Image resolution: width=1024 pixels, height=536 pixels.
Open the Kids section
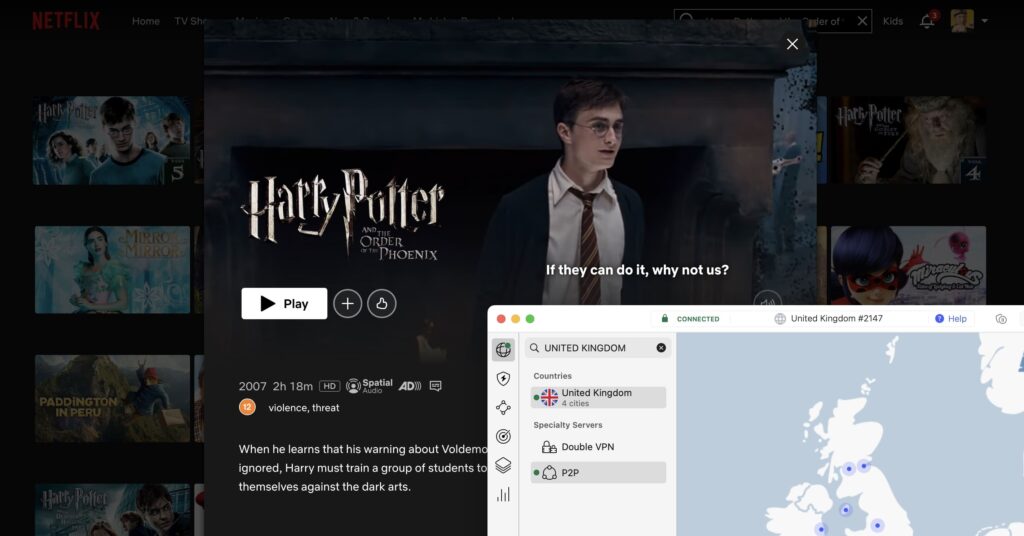tap(893, 21)
